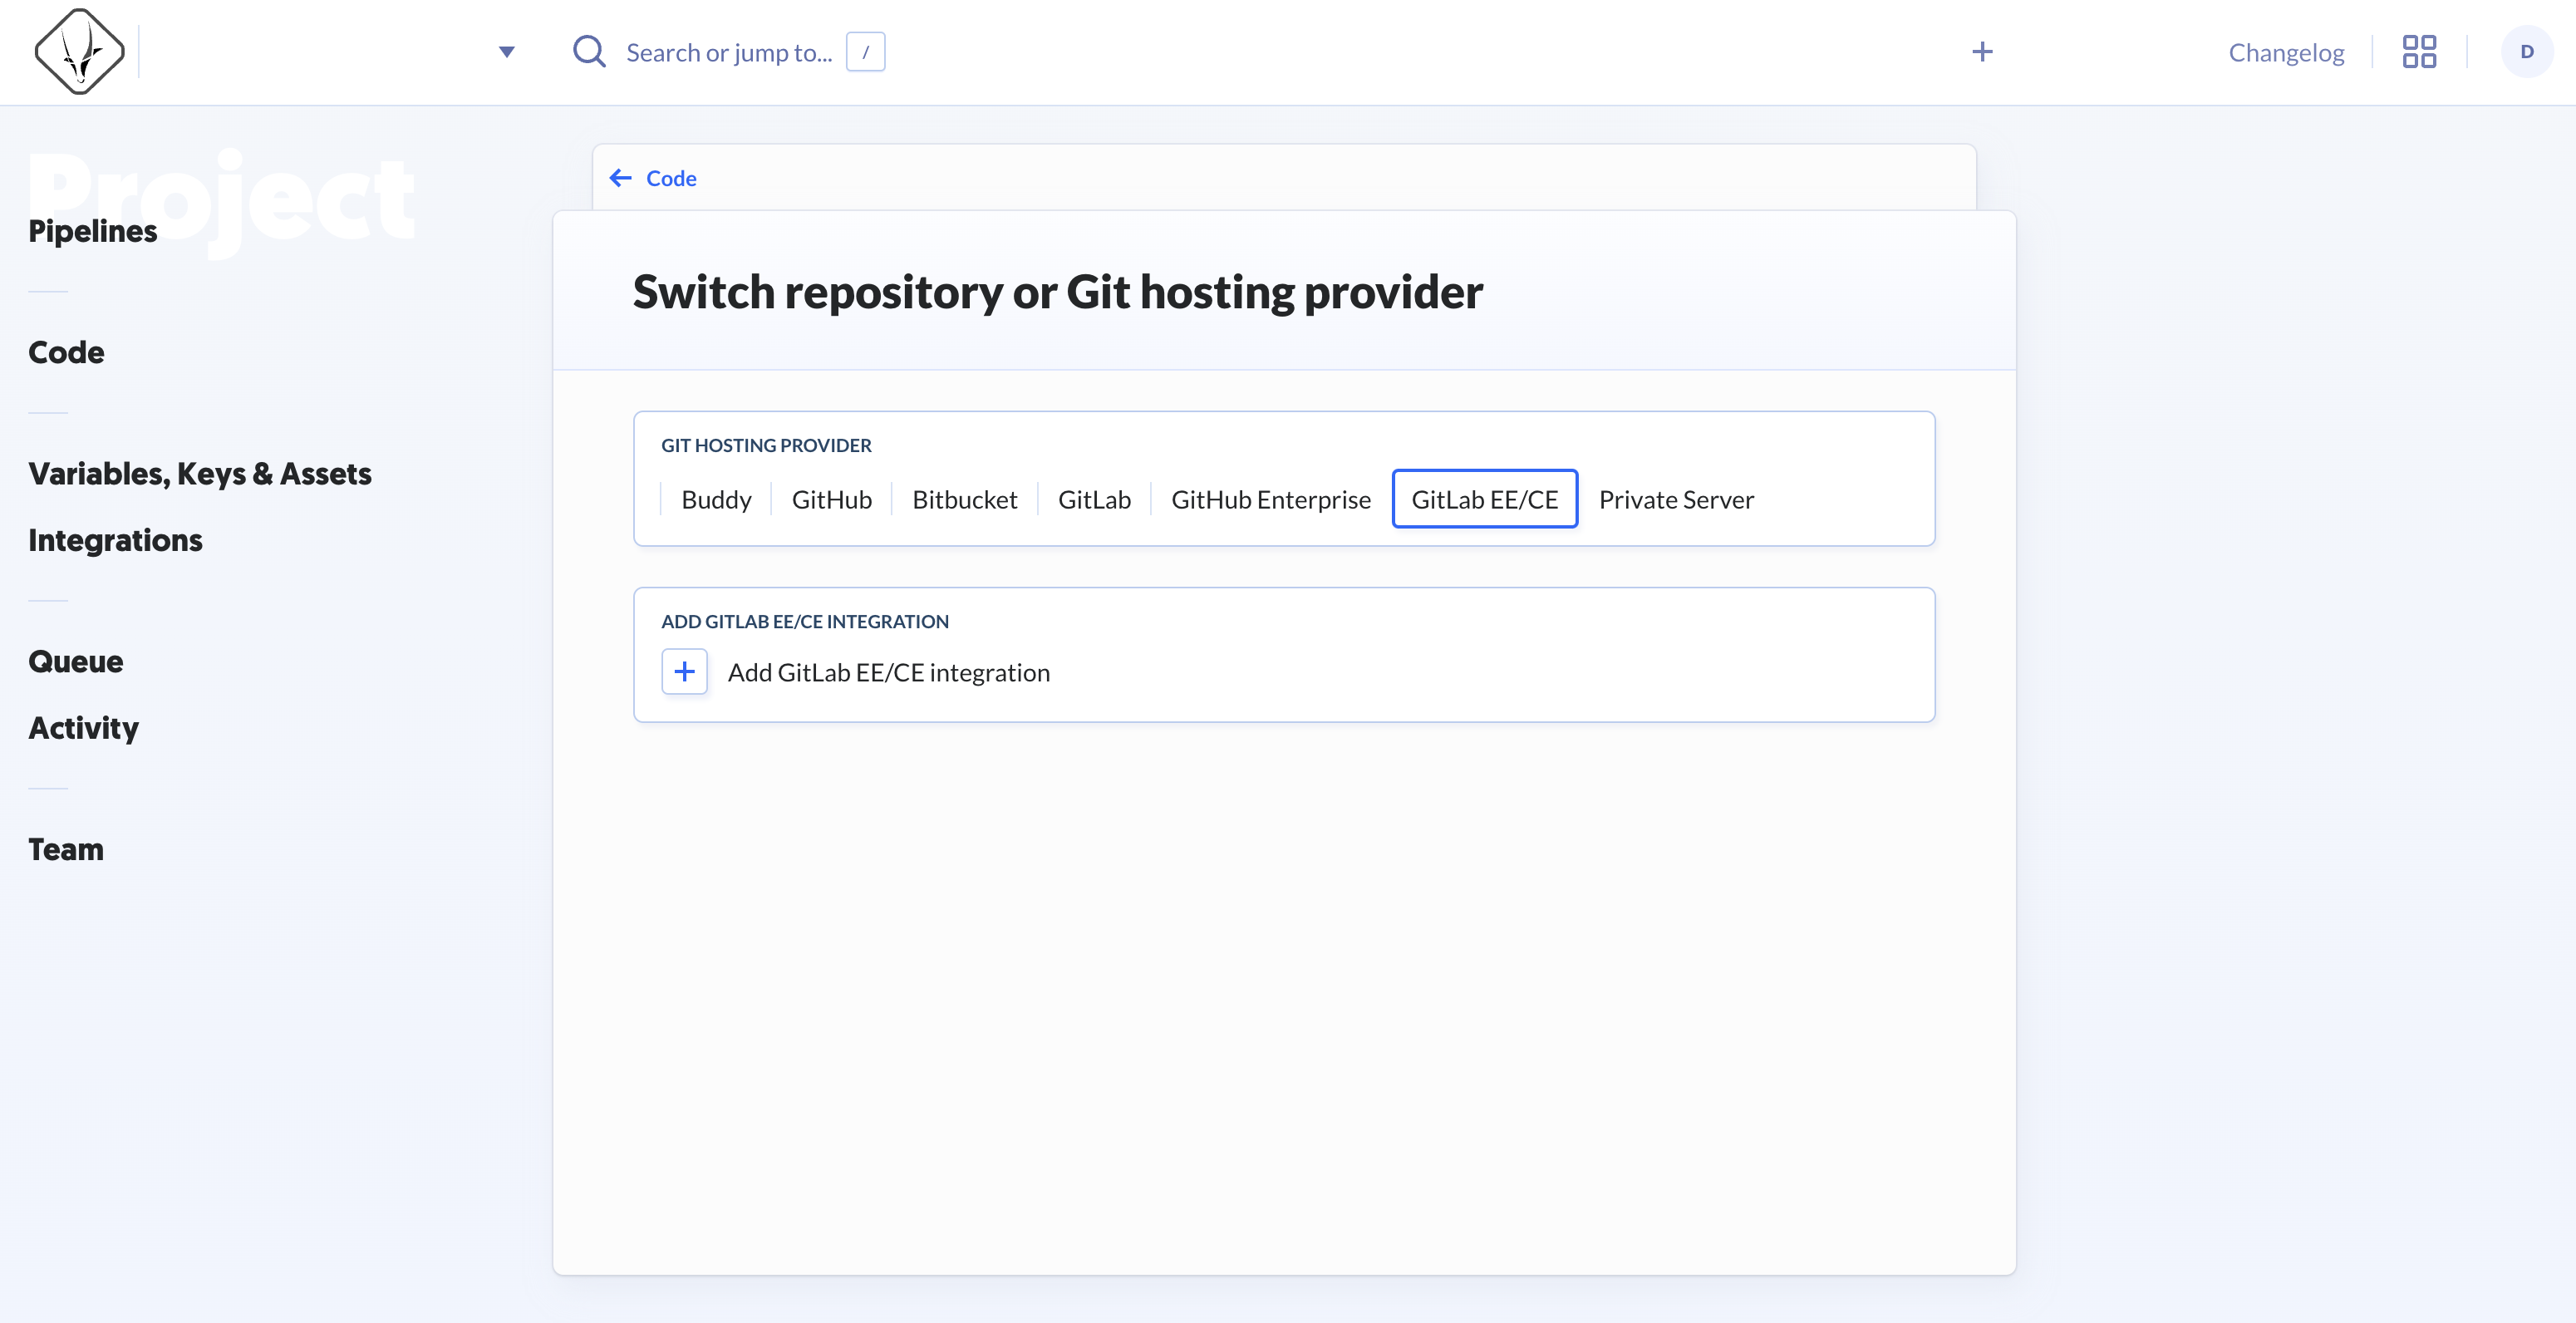This screenshot has height=1323, width=2576.
Task: Select Bitbucket as Git hosting provider
Action: (964, 499)
